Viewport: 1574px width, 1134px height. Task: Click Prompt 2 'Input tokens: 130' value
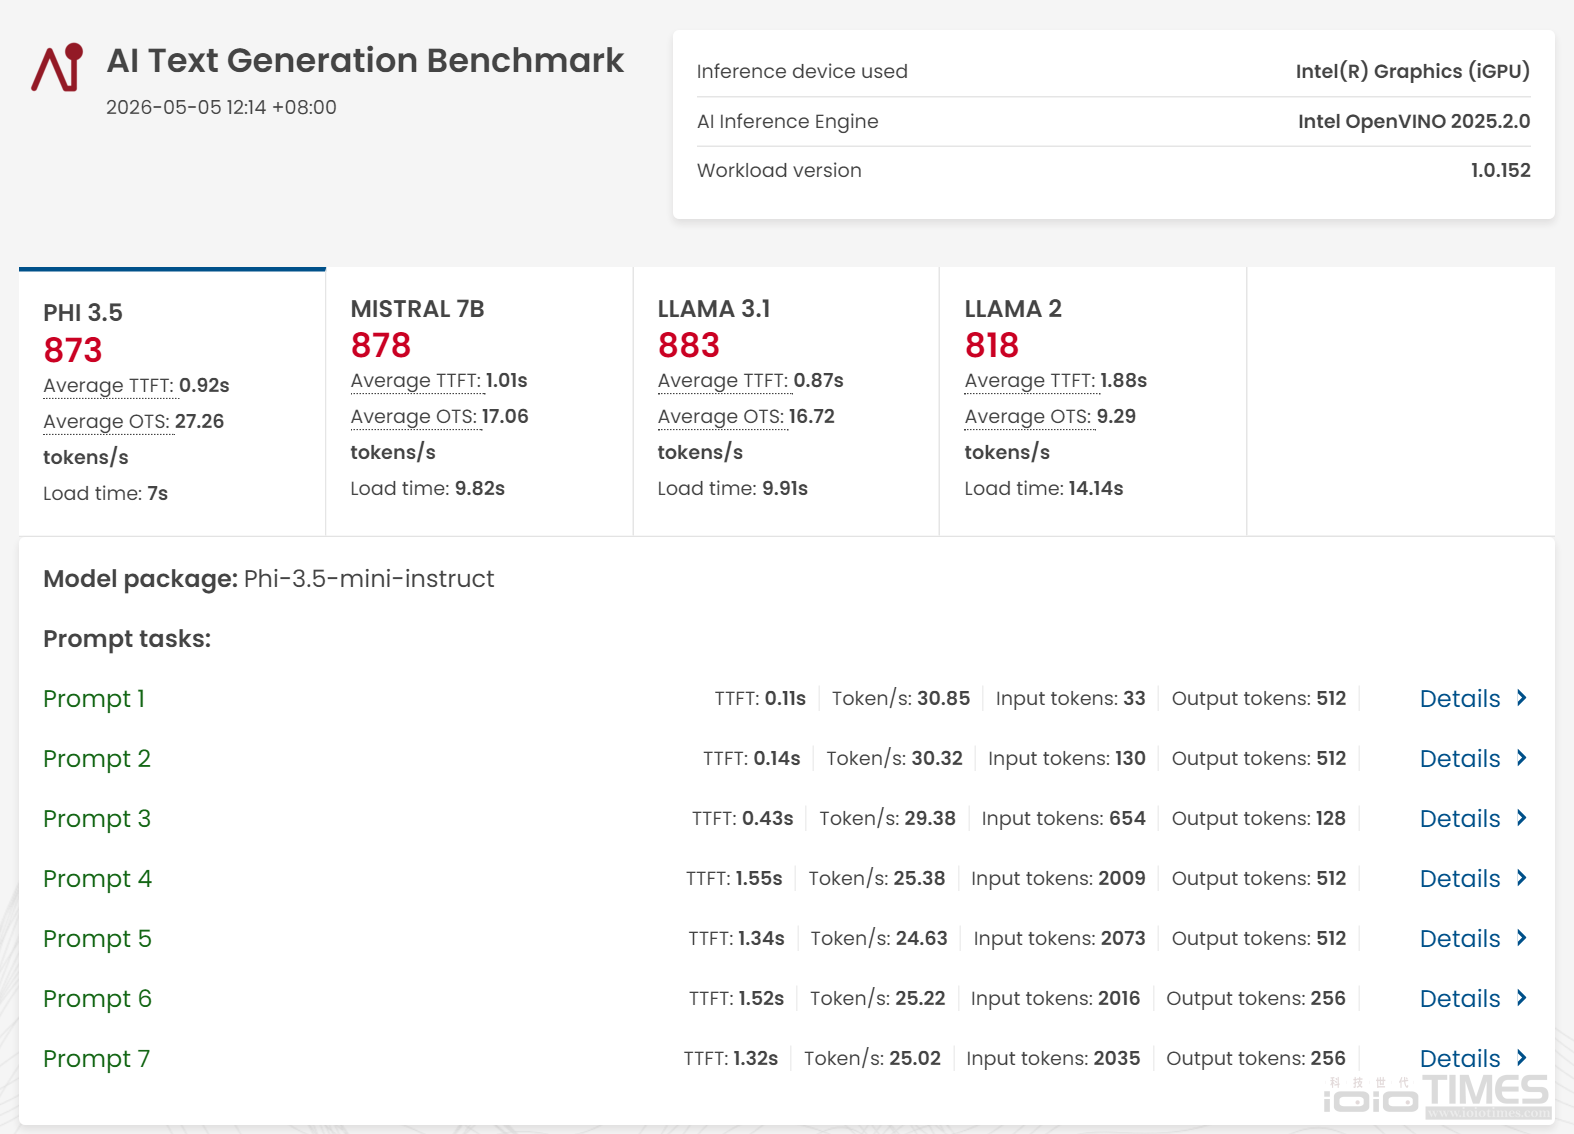tap(1067, 758)
